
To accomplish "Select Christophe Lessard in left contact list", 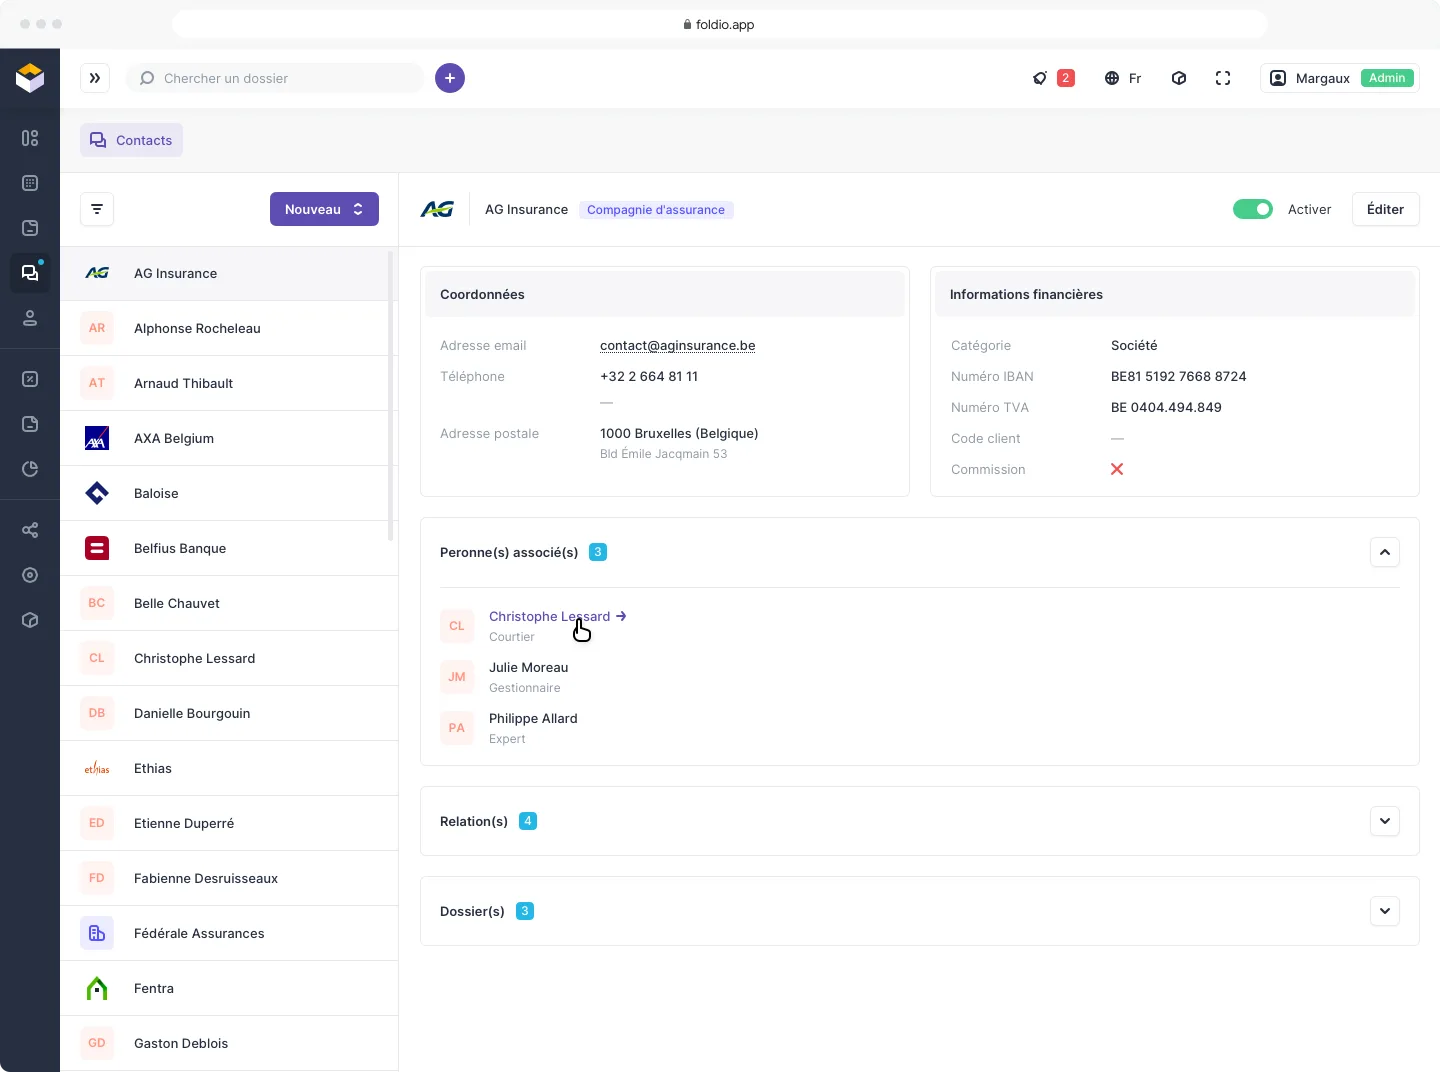I will click(x=229, y=658).
